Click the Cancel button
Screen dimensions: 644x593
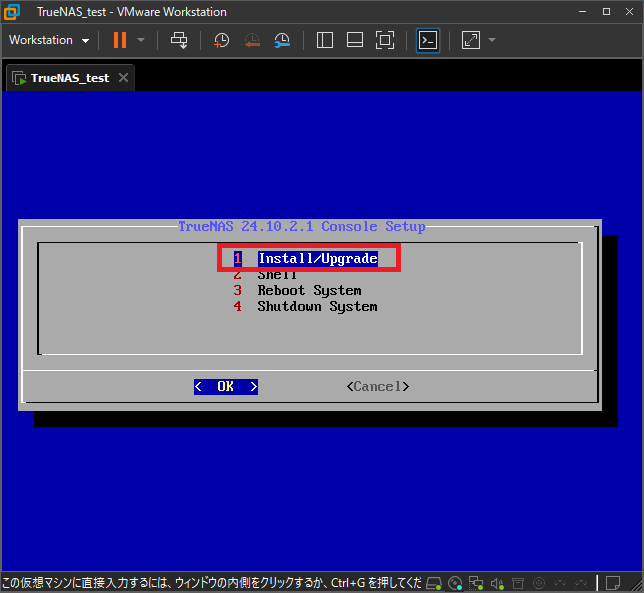pyautogui.click(x=378, y=387)
